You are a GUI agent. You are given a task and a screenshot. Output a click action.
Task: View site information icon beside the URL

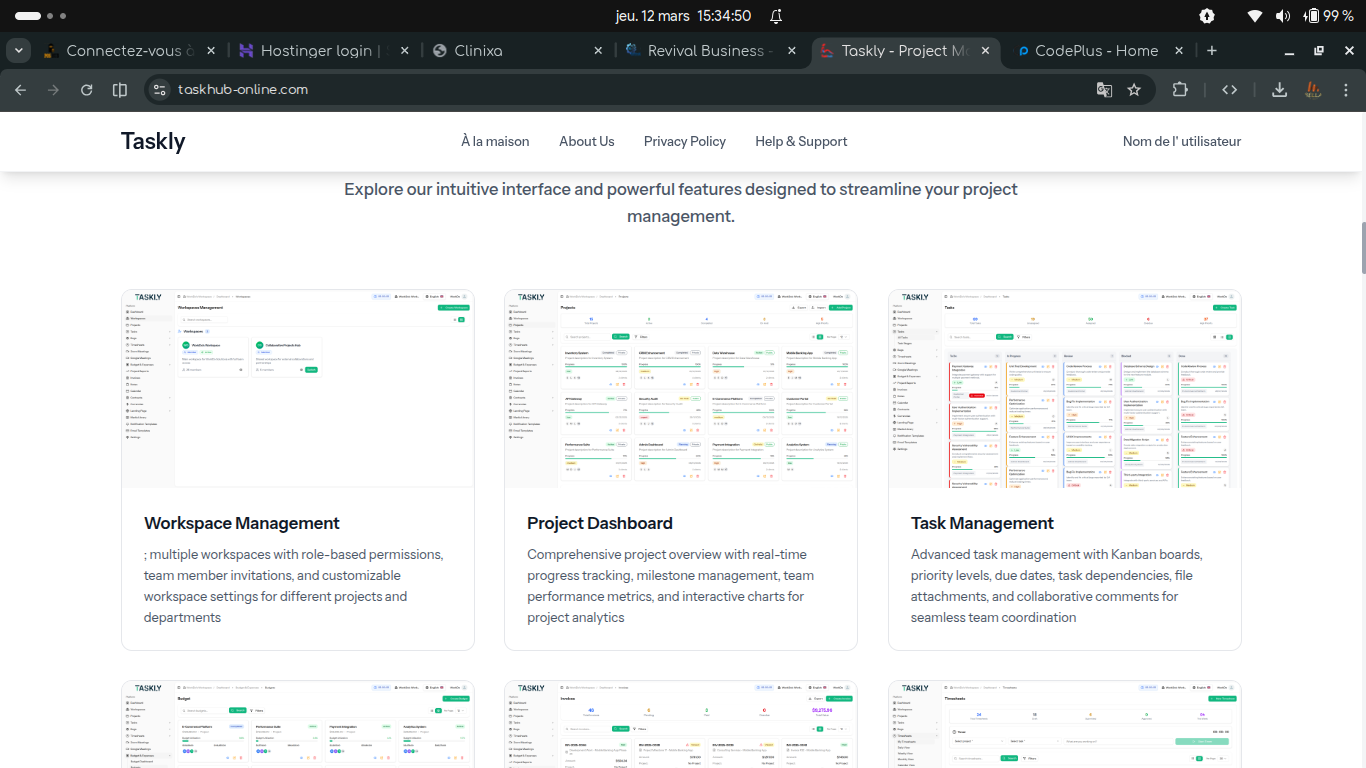coord(158,90)
